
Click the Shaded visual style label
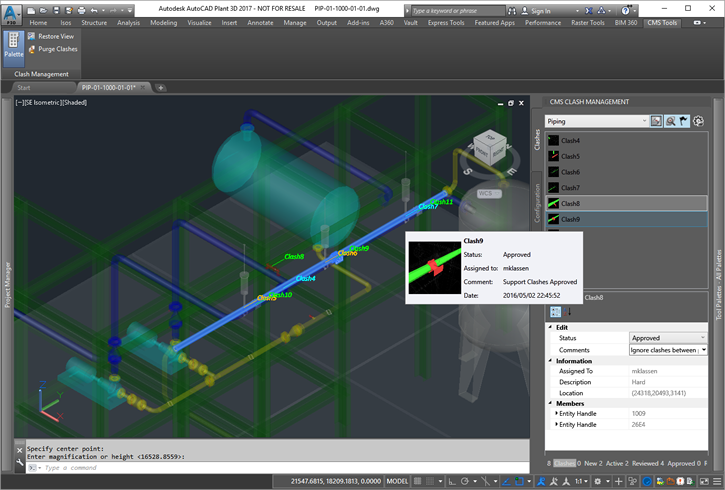coord(74,103)
